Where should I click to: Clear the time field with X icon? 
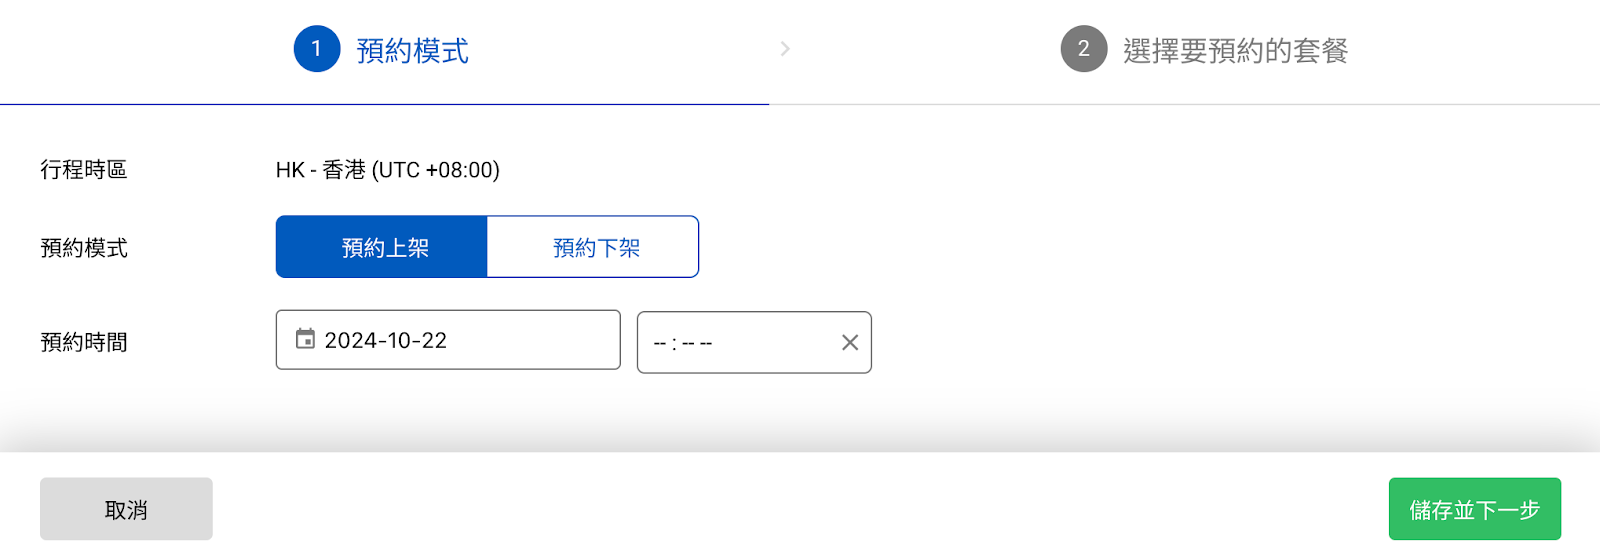tap(850, 343)
